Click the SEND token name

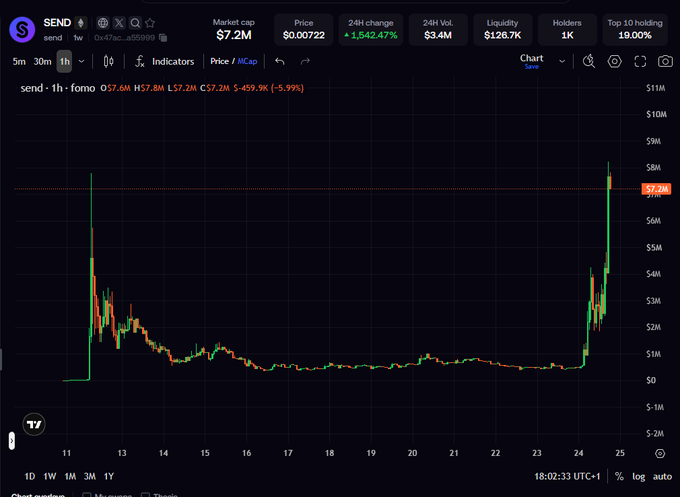click(57, 23)
